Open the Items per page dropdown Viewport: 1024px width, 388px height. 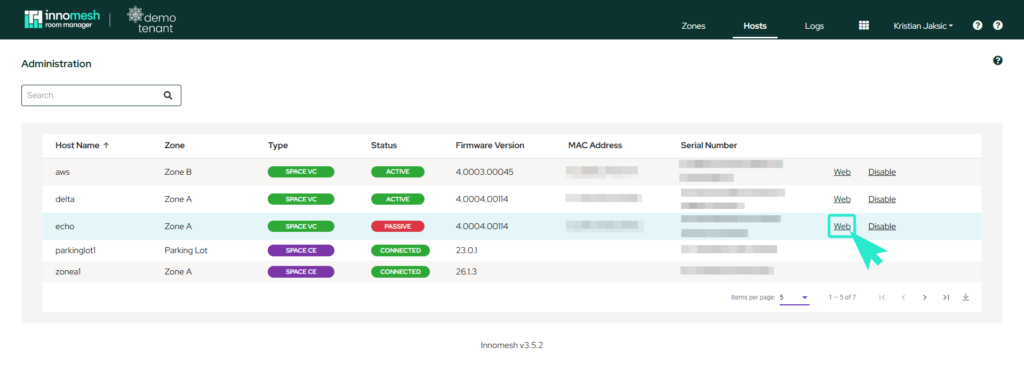[x=794, y=298]
